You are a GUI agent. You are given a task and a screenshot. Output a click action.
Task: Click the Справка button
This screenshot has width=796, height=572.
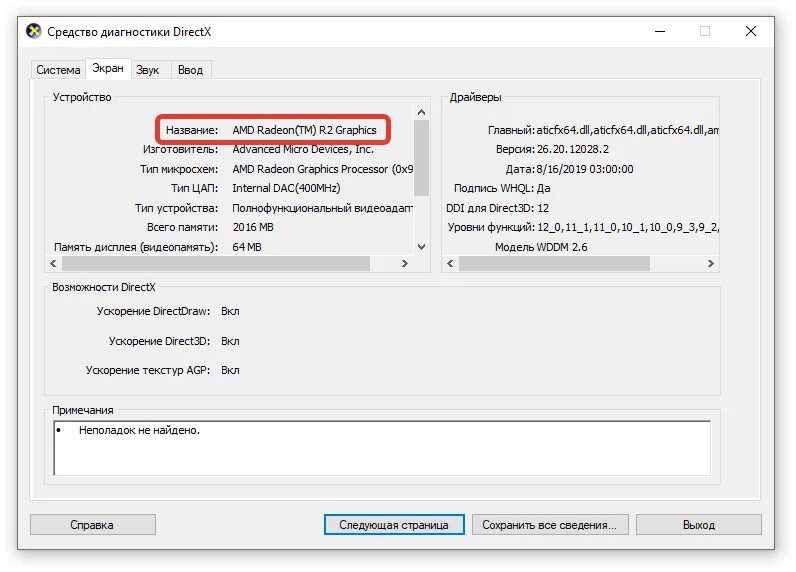pos(92,525)
